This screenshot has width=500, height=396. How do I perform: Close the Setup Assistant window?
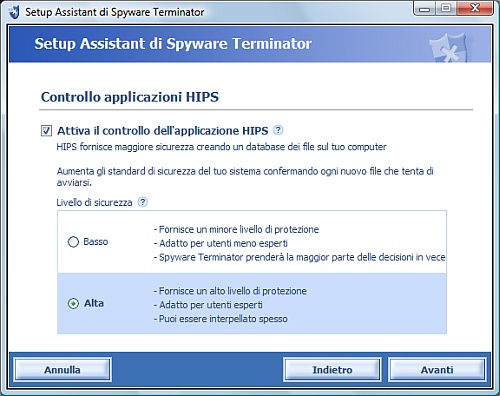tap(475, 8)
